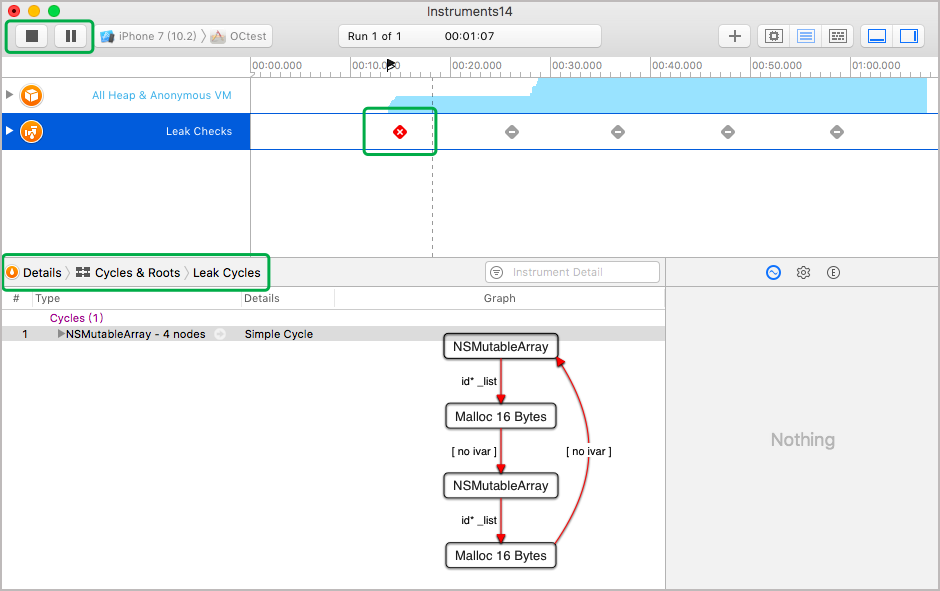The image size is (940, 591).
Task: Open the display settings gear in the inspector
Action: pos(803,272)
